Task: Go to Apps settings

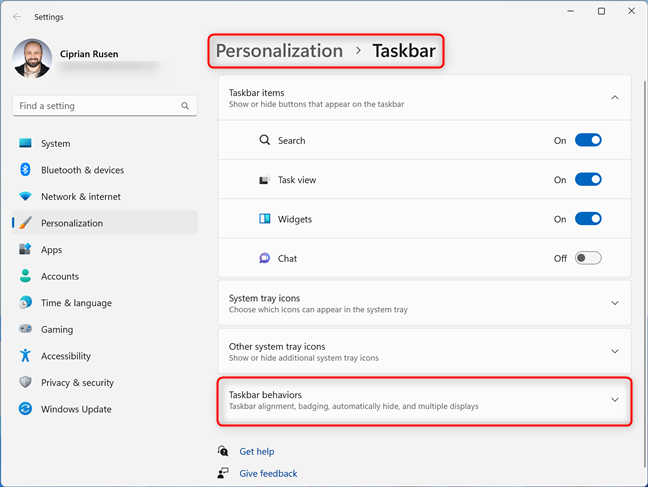Action: click(x=105, y=249)
